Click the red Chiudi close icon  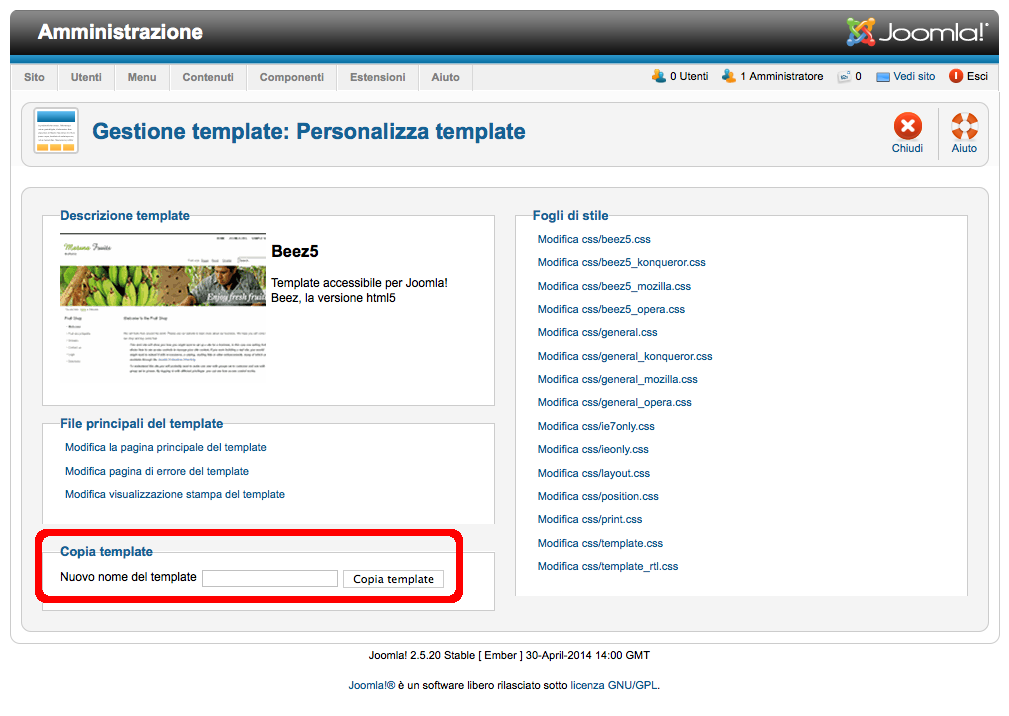[907, 126]
